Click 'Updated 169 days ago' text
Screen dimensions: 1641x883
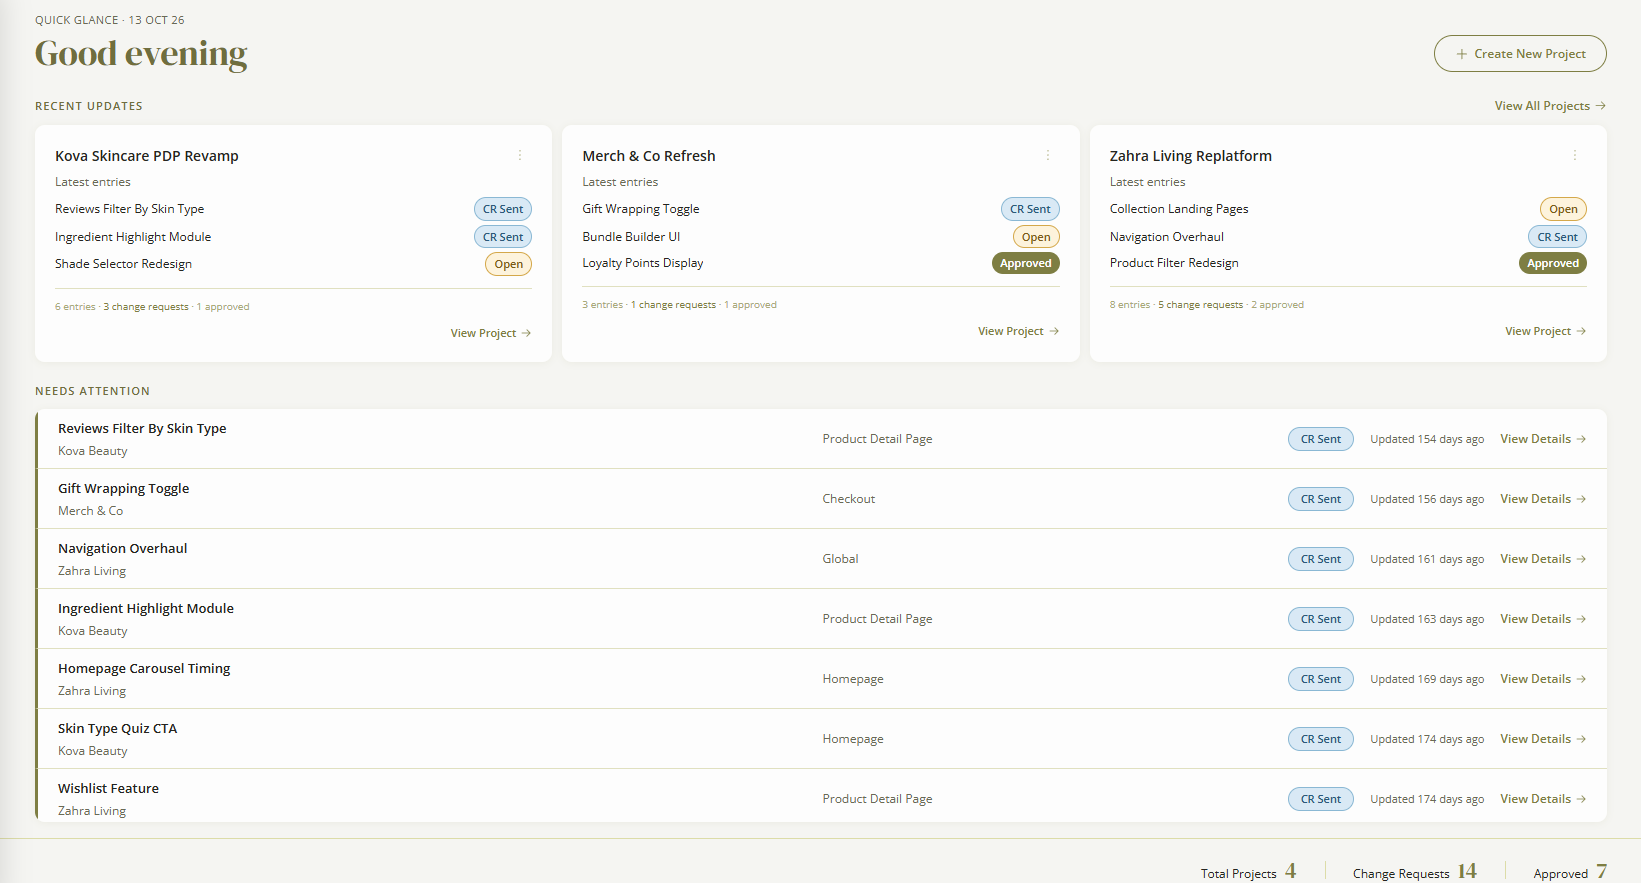point(1427,679)
